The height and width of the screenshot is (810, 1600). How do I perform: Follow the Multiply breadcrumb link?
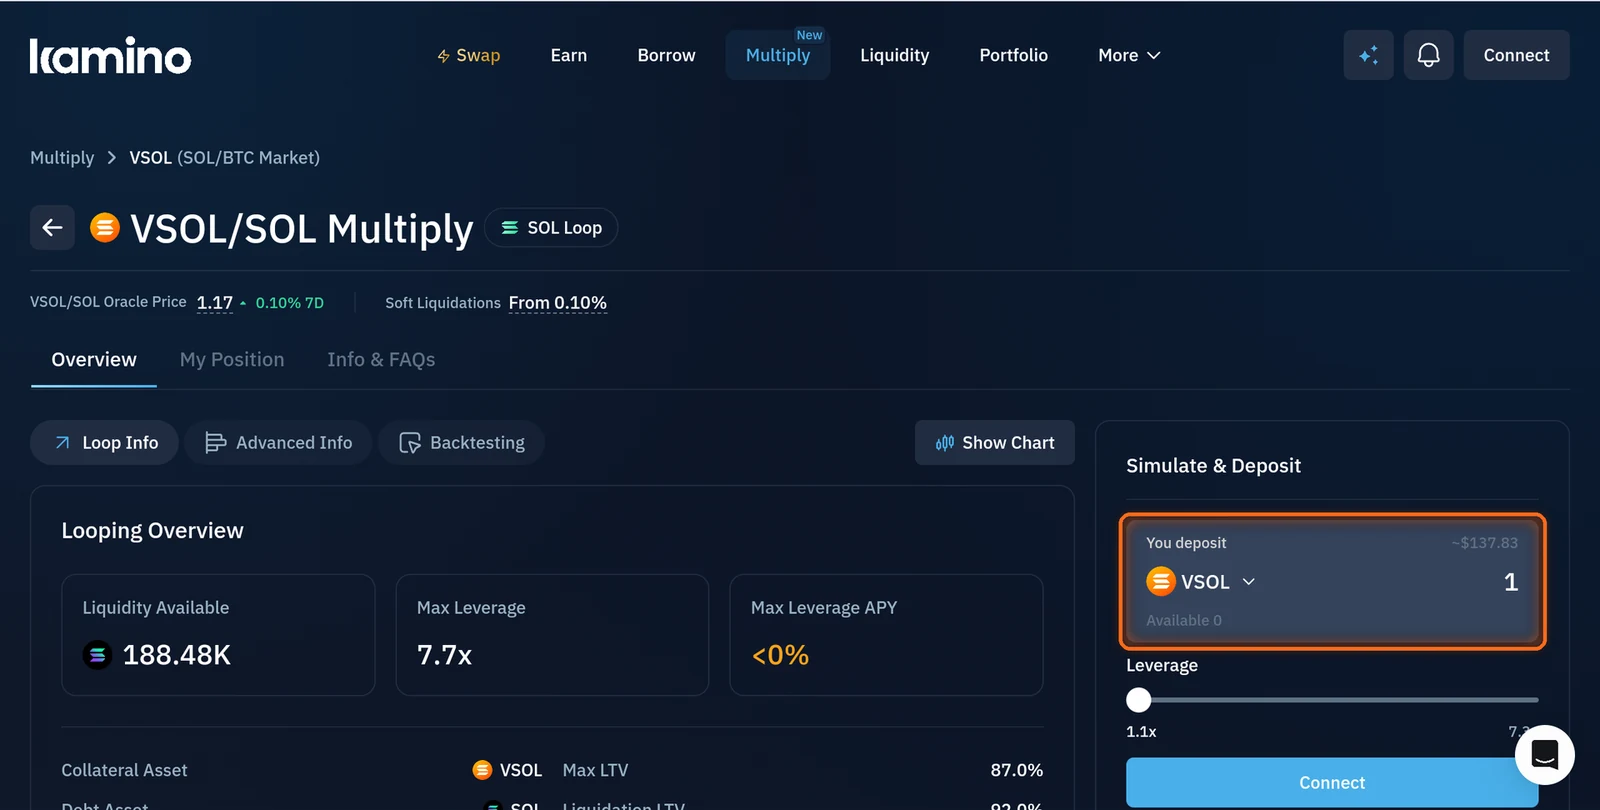(x=62, y=158)
